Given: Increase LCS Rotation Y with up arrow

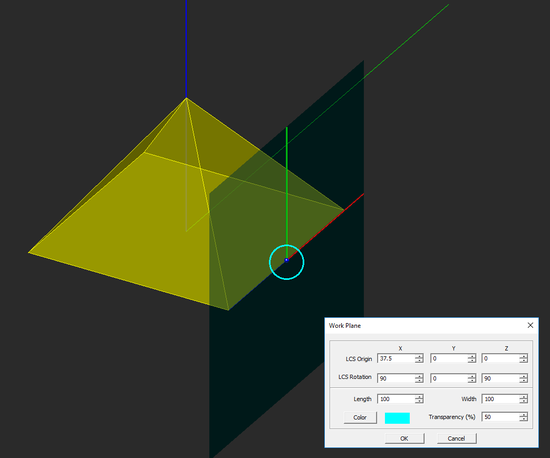Looking at the screenshot, I should click(x=472, y=376).
